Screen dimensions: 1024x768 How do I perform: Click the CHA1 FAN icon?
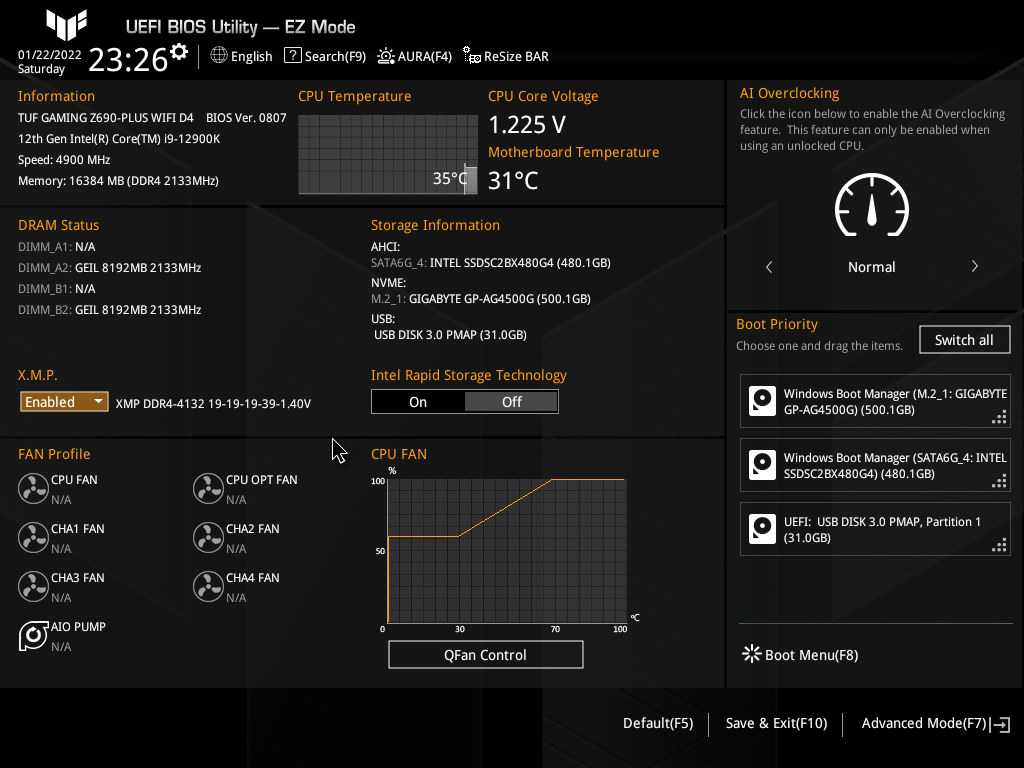33,537
